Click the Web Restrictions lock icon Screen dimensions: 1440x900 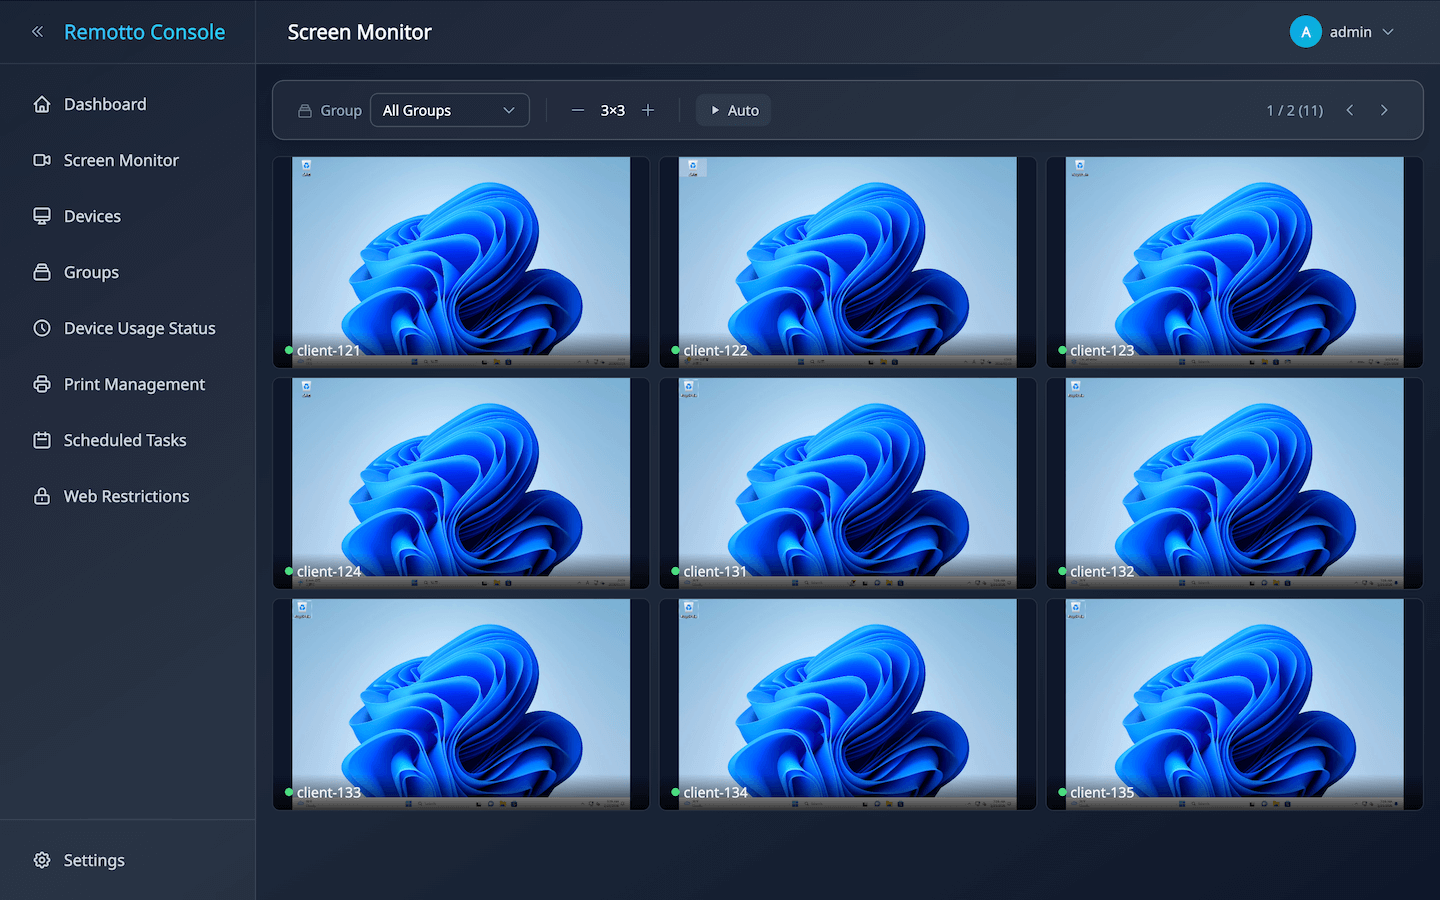[x=41, y=496]
